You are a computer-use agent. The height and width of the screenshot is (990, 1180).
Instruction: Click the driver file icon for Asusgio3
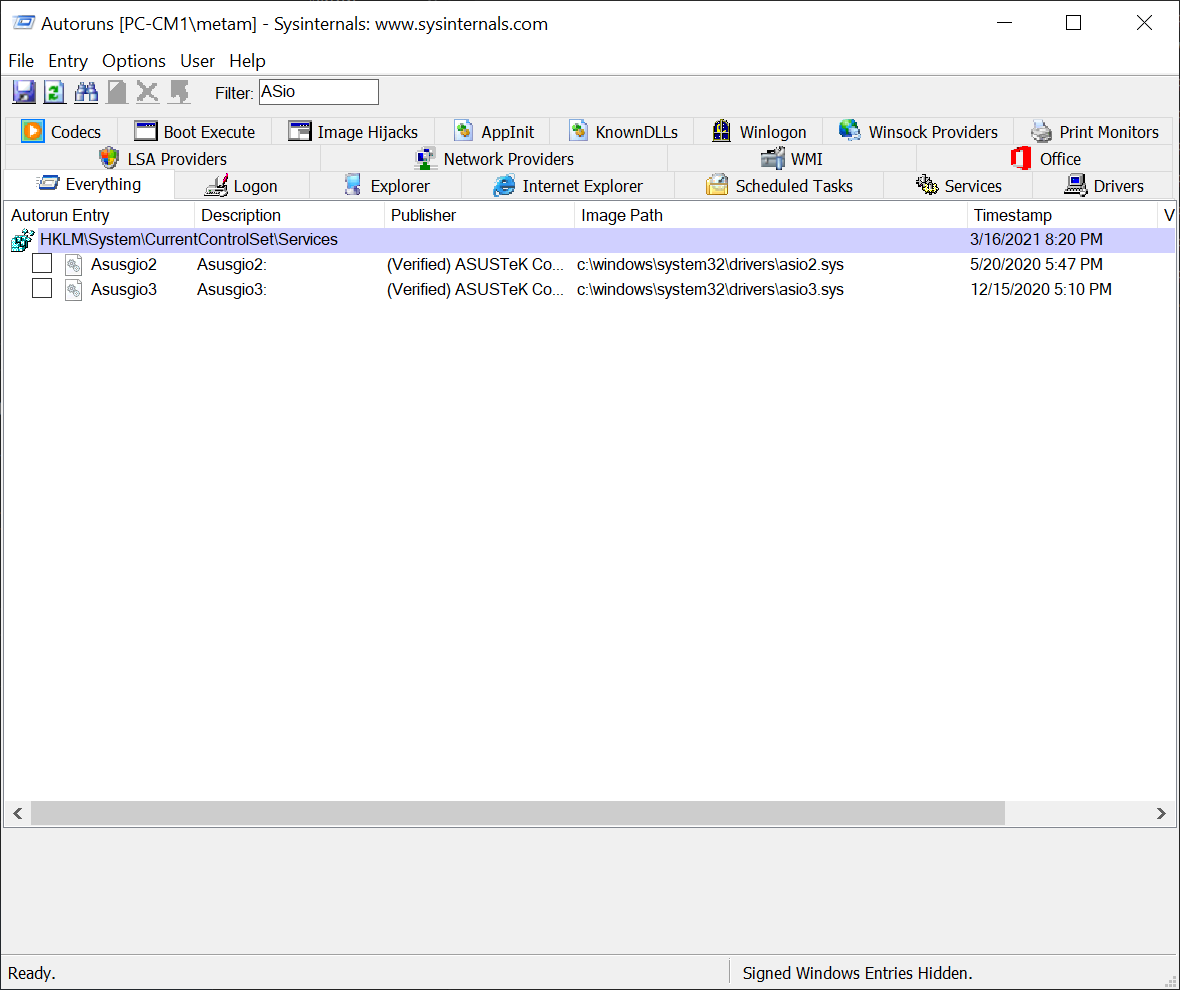[73, 290]
